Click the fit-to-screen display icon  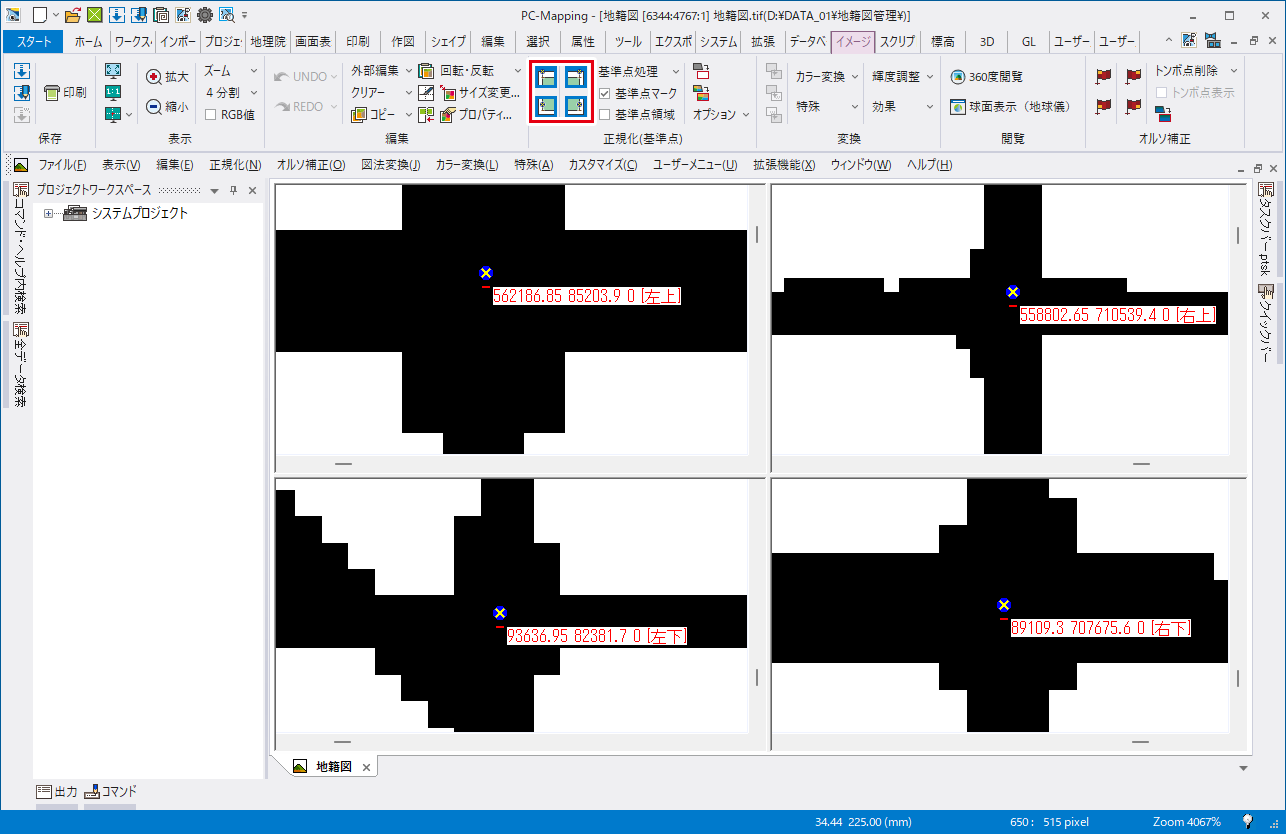click(113, 70)
